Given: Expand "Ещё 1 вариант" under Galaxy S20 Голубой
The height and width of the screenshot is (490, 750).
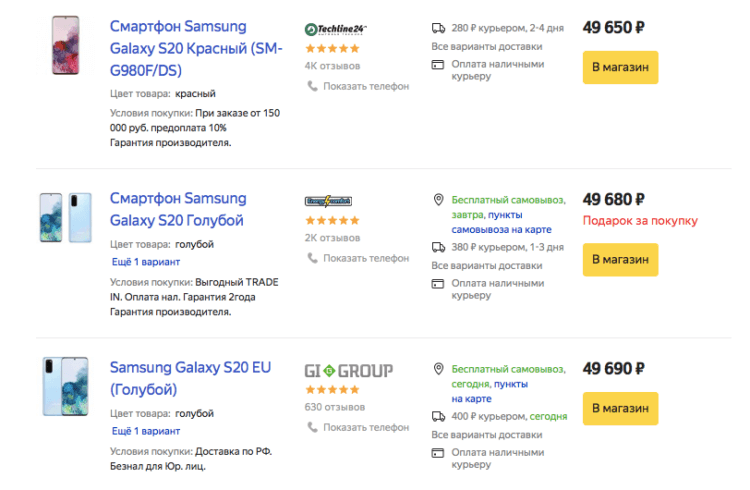Looking at the screenshot, I should pos(146,262).
